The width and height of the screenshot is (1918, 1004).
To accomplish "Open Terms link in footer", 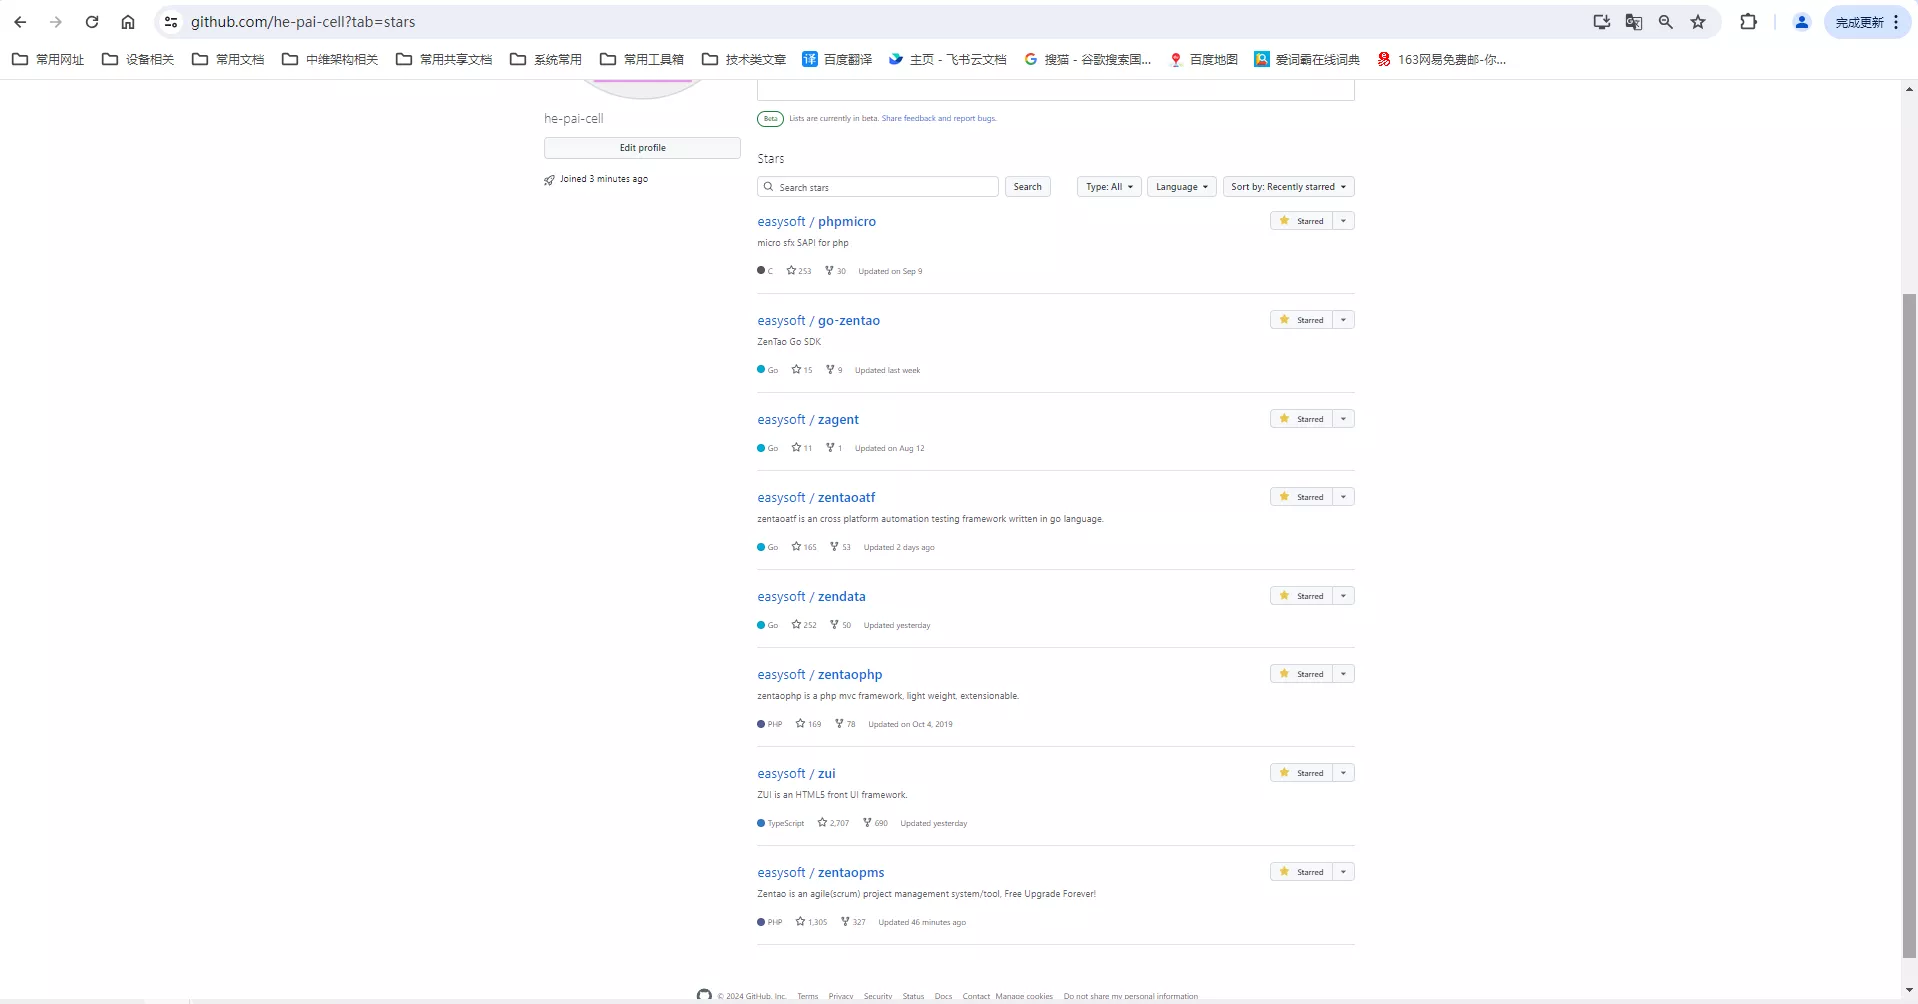I will click(807, 996).
